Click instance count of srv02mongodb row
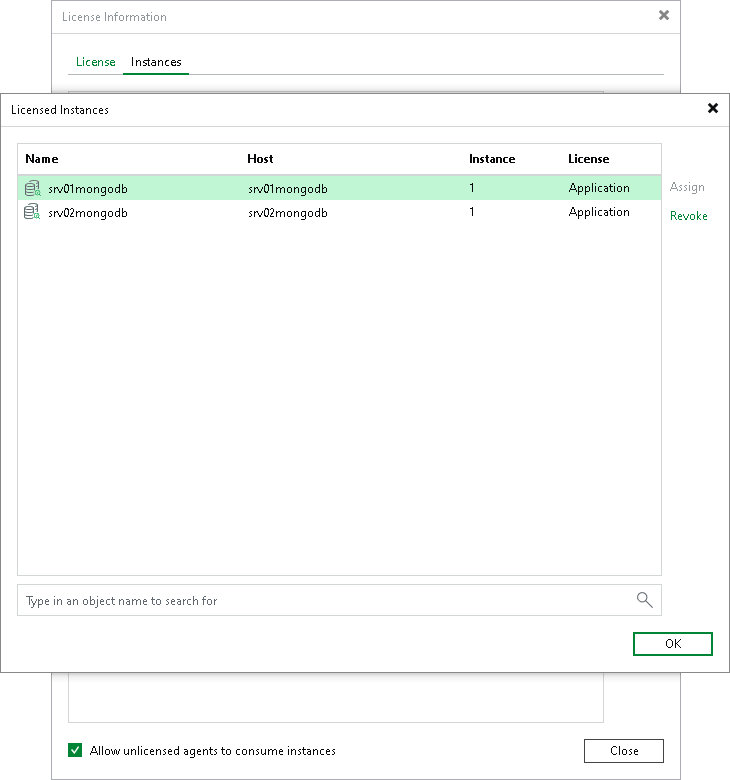The height and width of the screenshot is (780, 730). point(472,212)
